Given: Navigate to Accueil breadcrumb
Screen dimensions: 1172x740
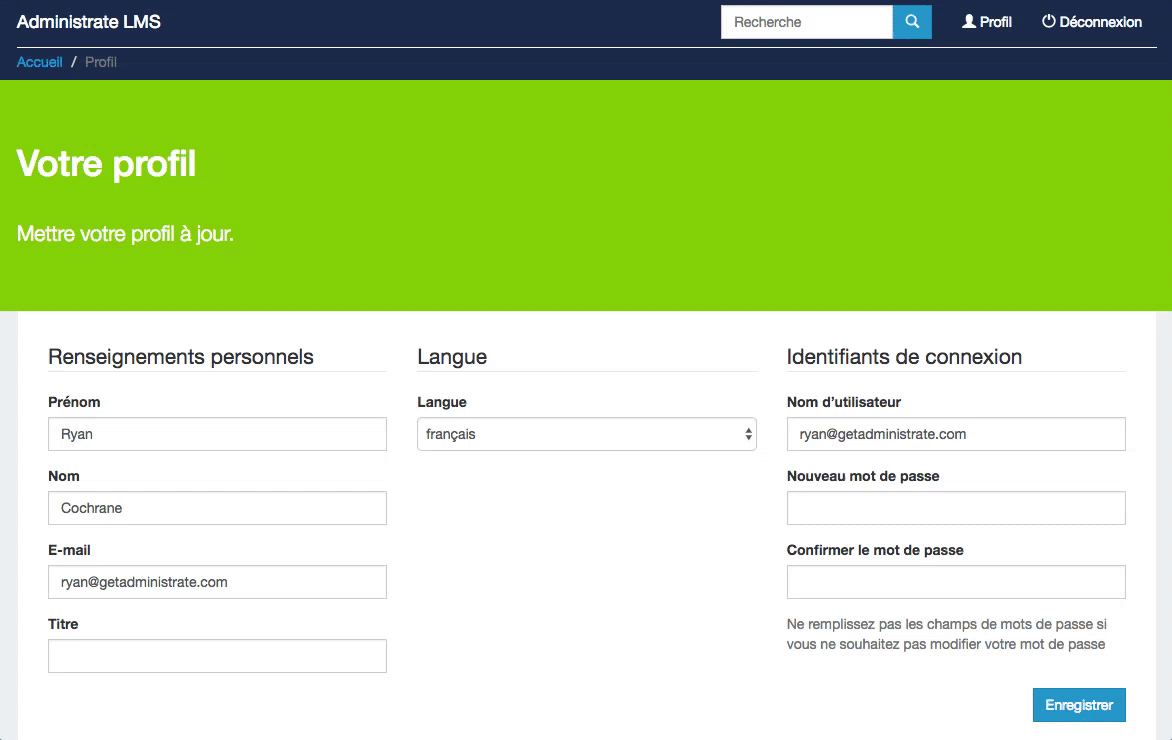Looking at the screenshot, I should (x=40, y=62).
